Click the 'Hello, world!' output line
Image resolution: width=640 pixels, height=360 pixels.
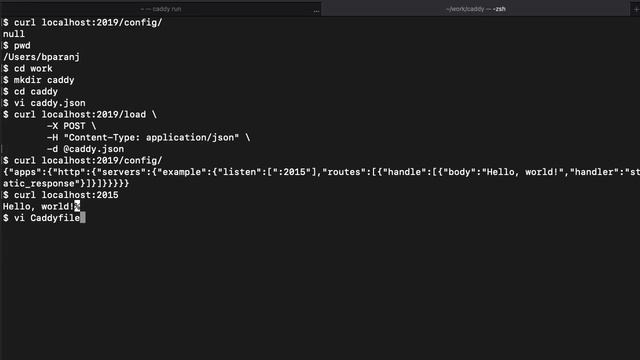[41, 207]
